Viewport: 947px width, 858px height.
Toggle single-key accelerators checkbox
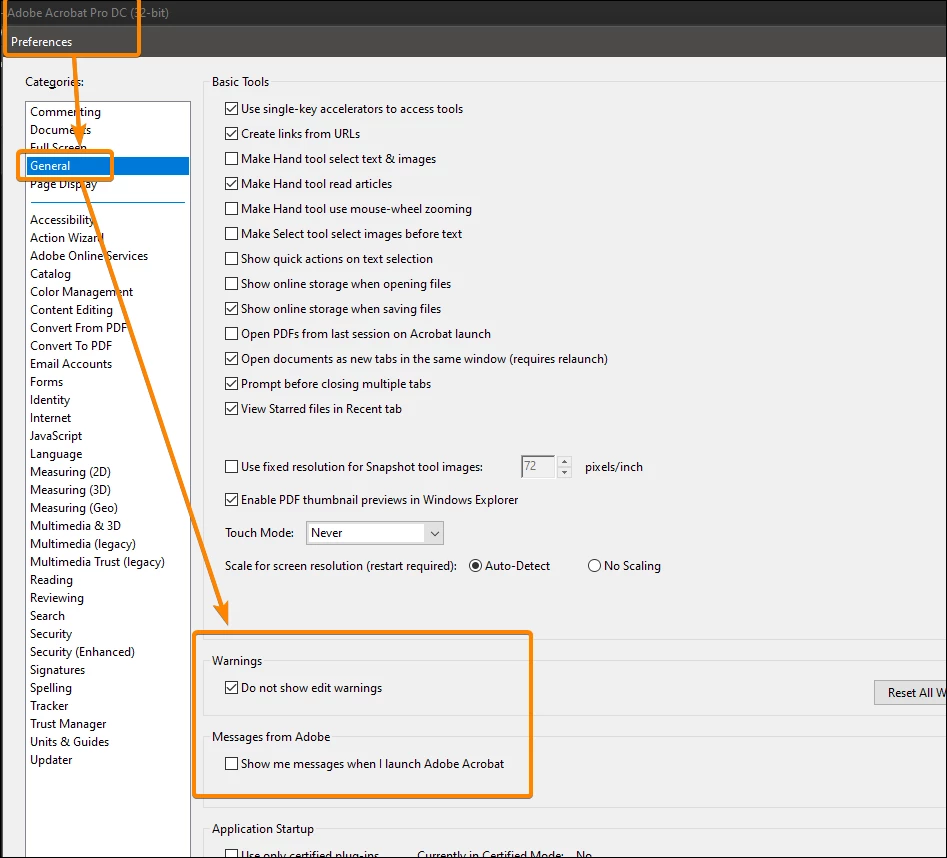click(231, 109)
